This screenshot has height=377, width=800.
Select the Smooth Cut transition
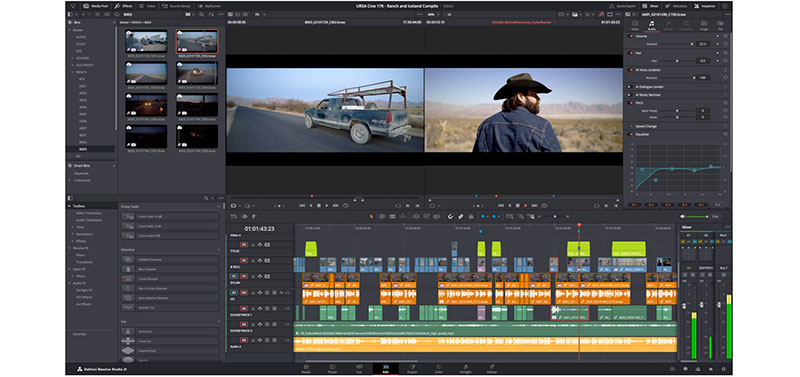tap(170, 308)
